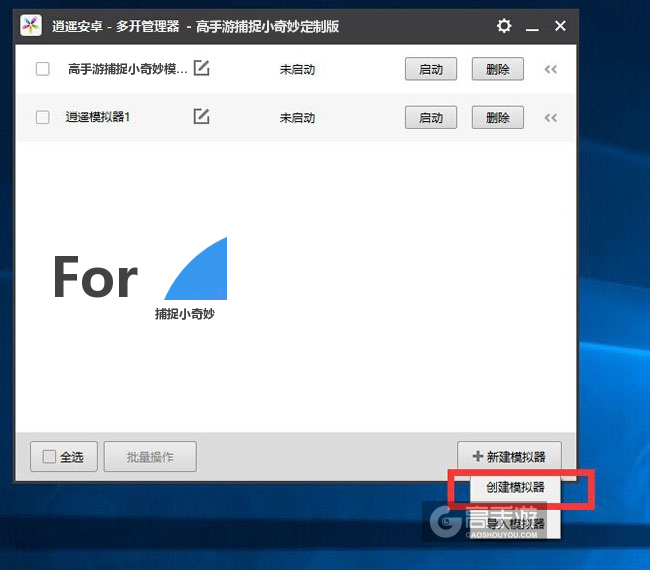Open the settings gear icon
The height and width of the screenshot is (570, 650).
click(504, 26)
